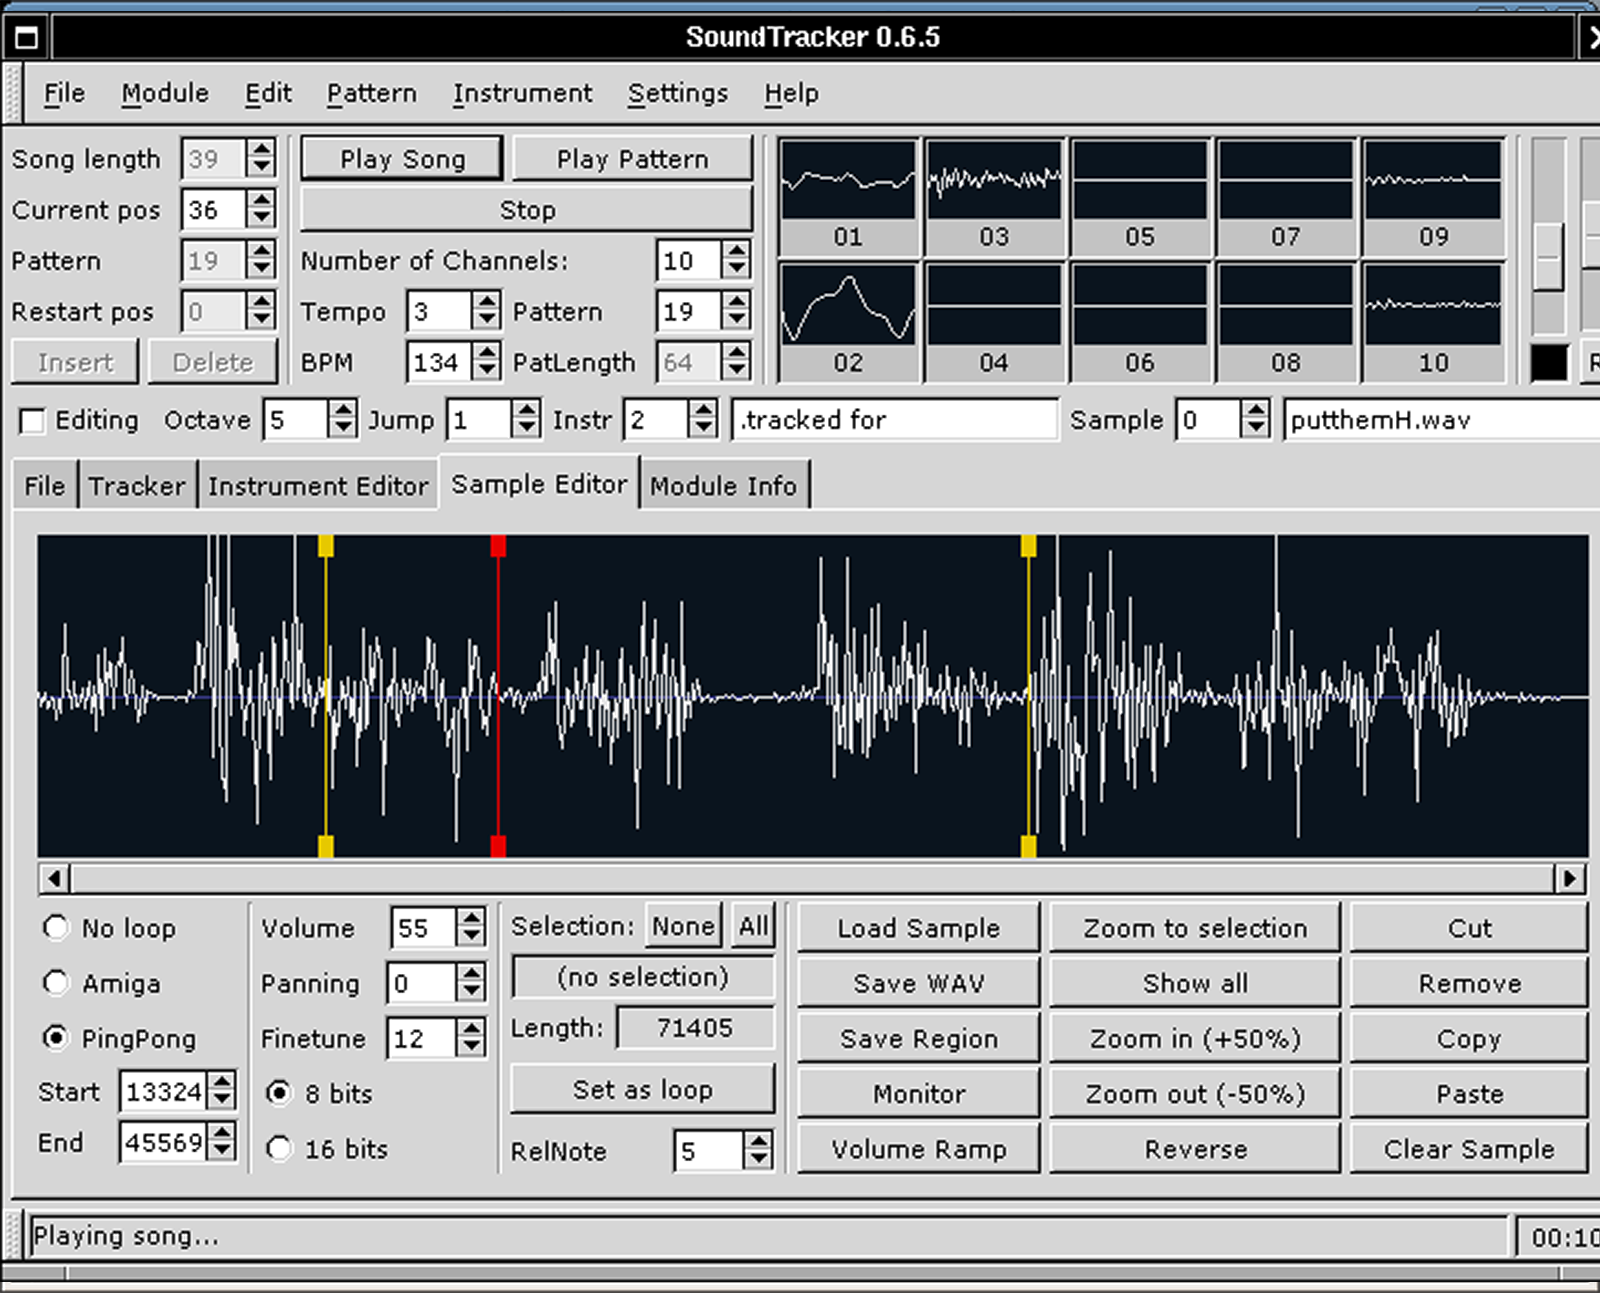The height and width of the screenshot is (1293, 1600).
Task: Click channel 10 oscilloscope display
Action: tap(1432, 305)
